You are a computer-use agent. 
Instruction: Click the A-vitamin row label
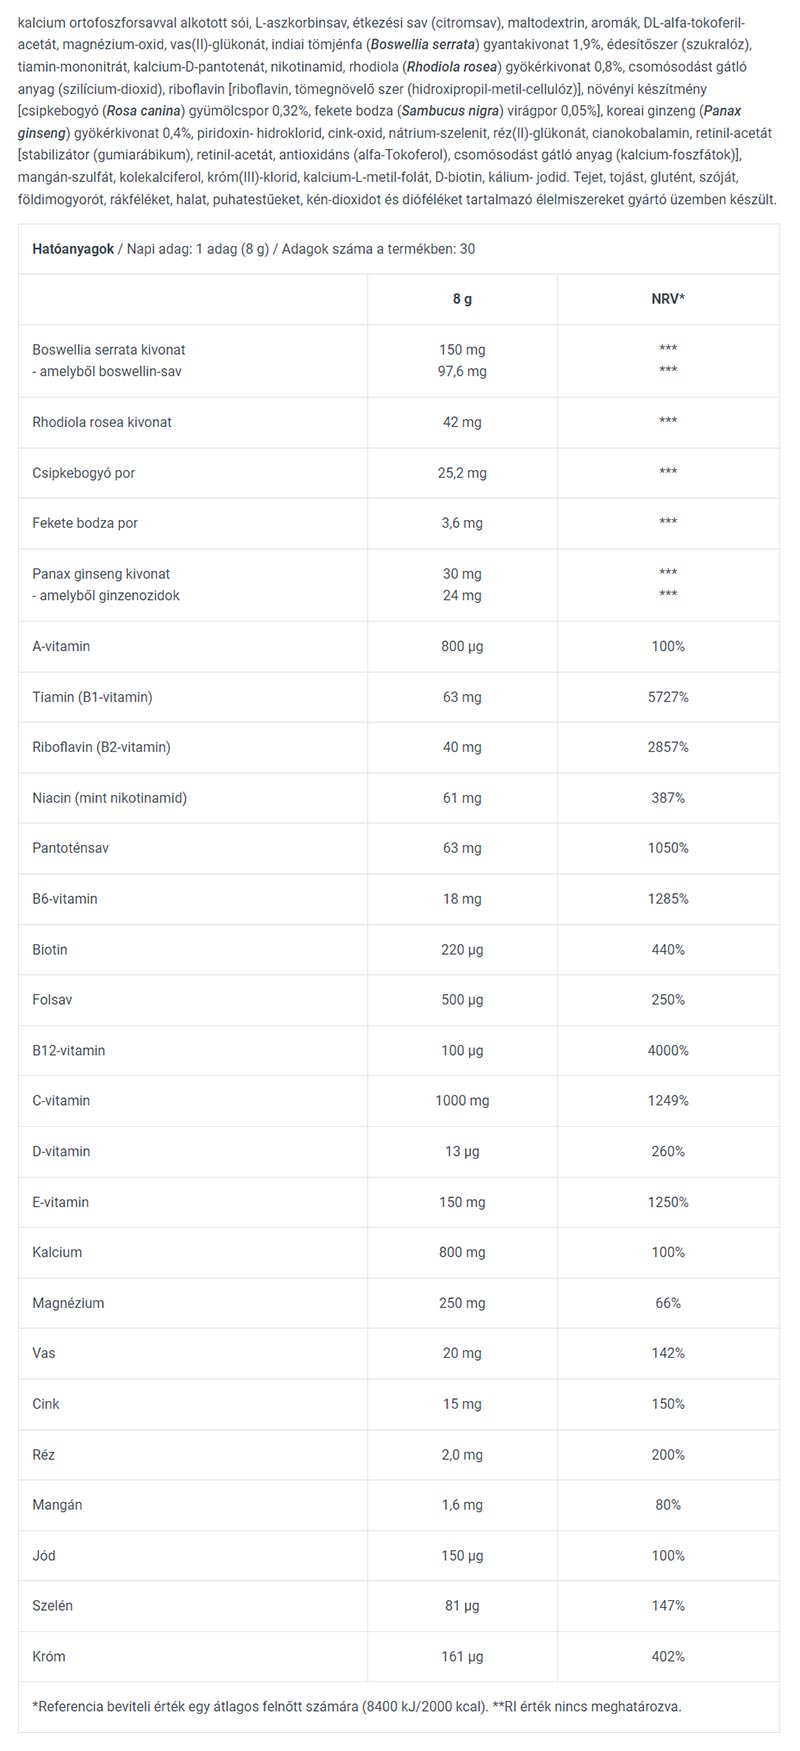click(x=61, y=646)
